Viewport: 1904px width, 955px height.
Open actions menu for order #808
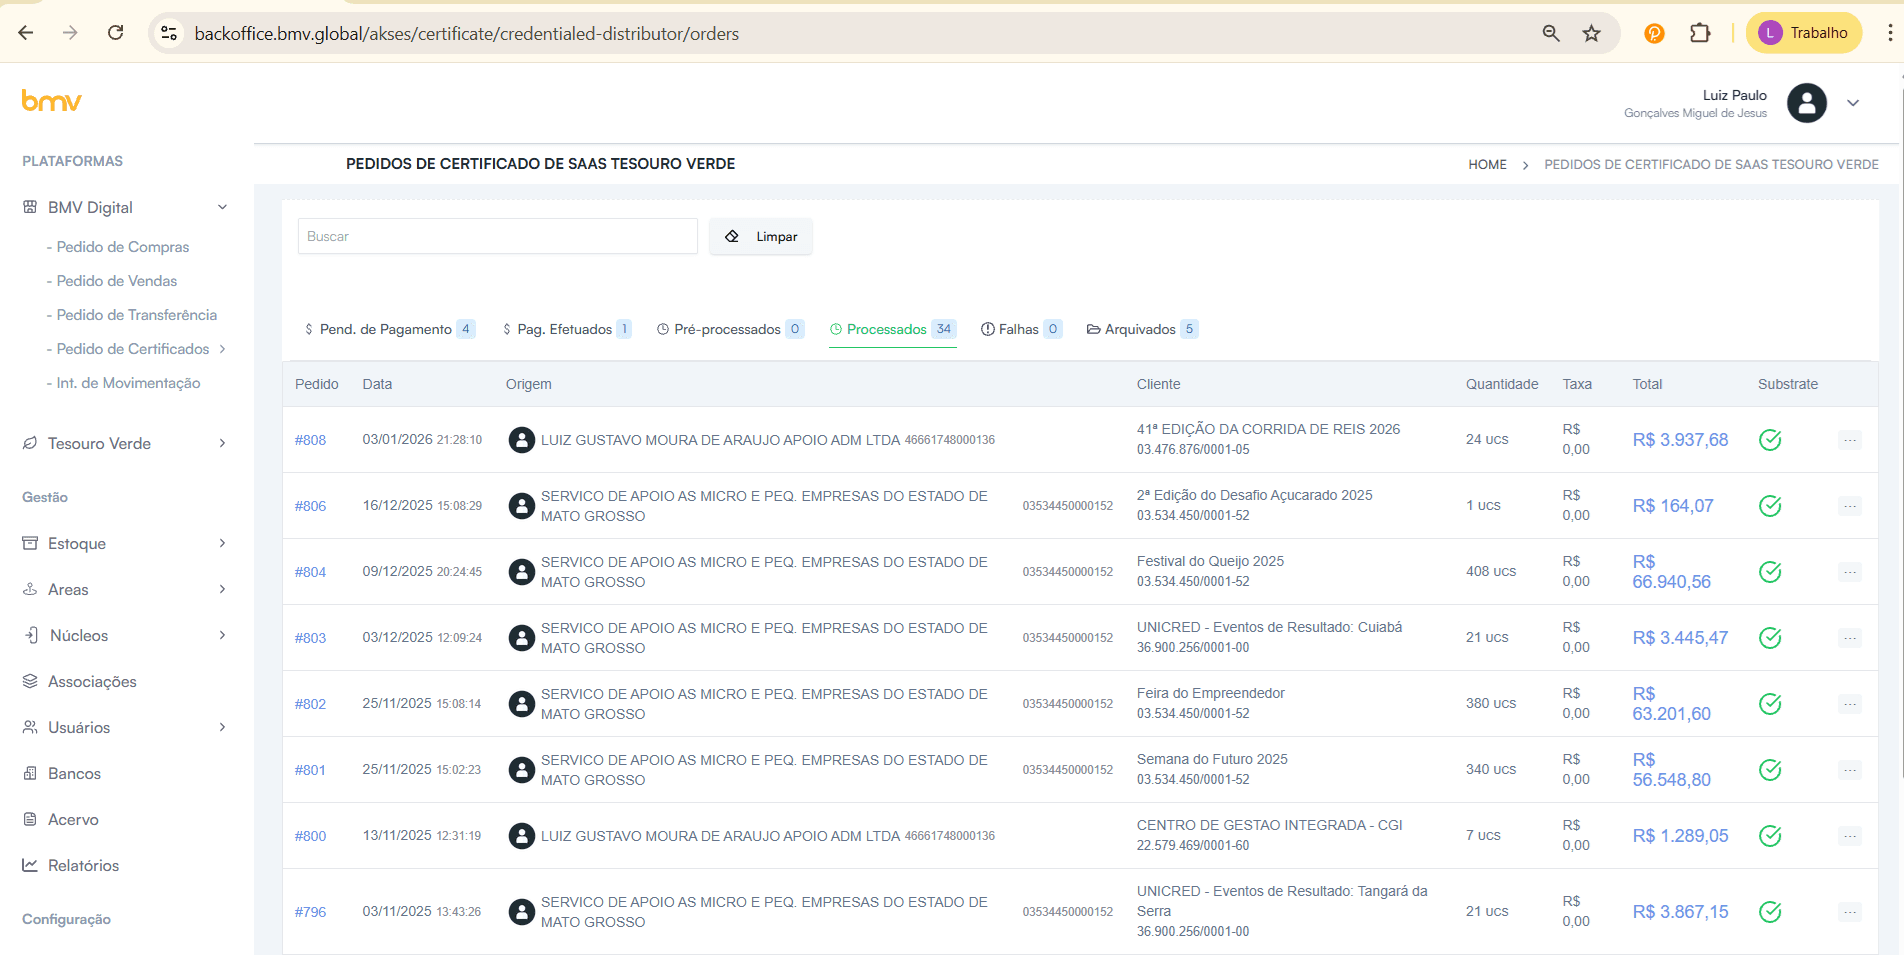1850,440
